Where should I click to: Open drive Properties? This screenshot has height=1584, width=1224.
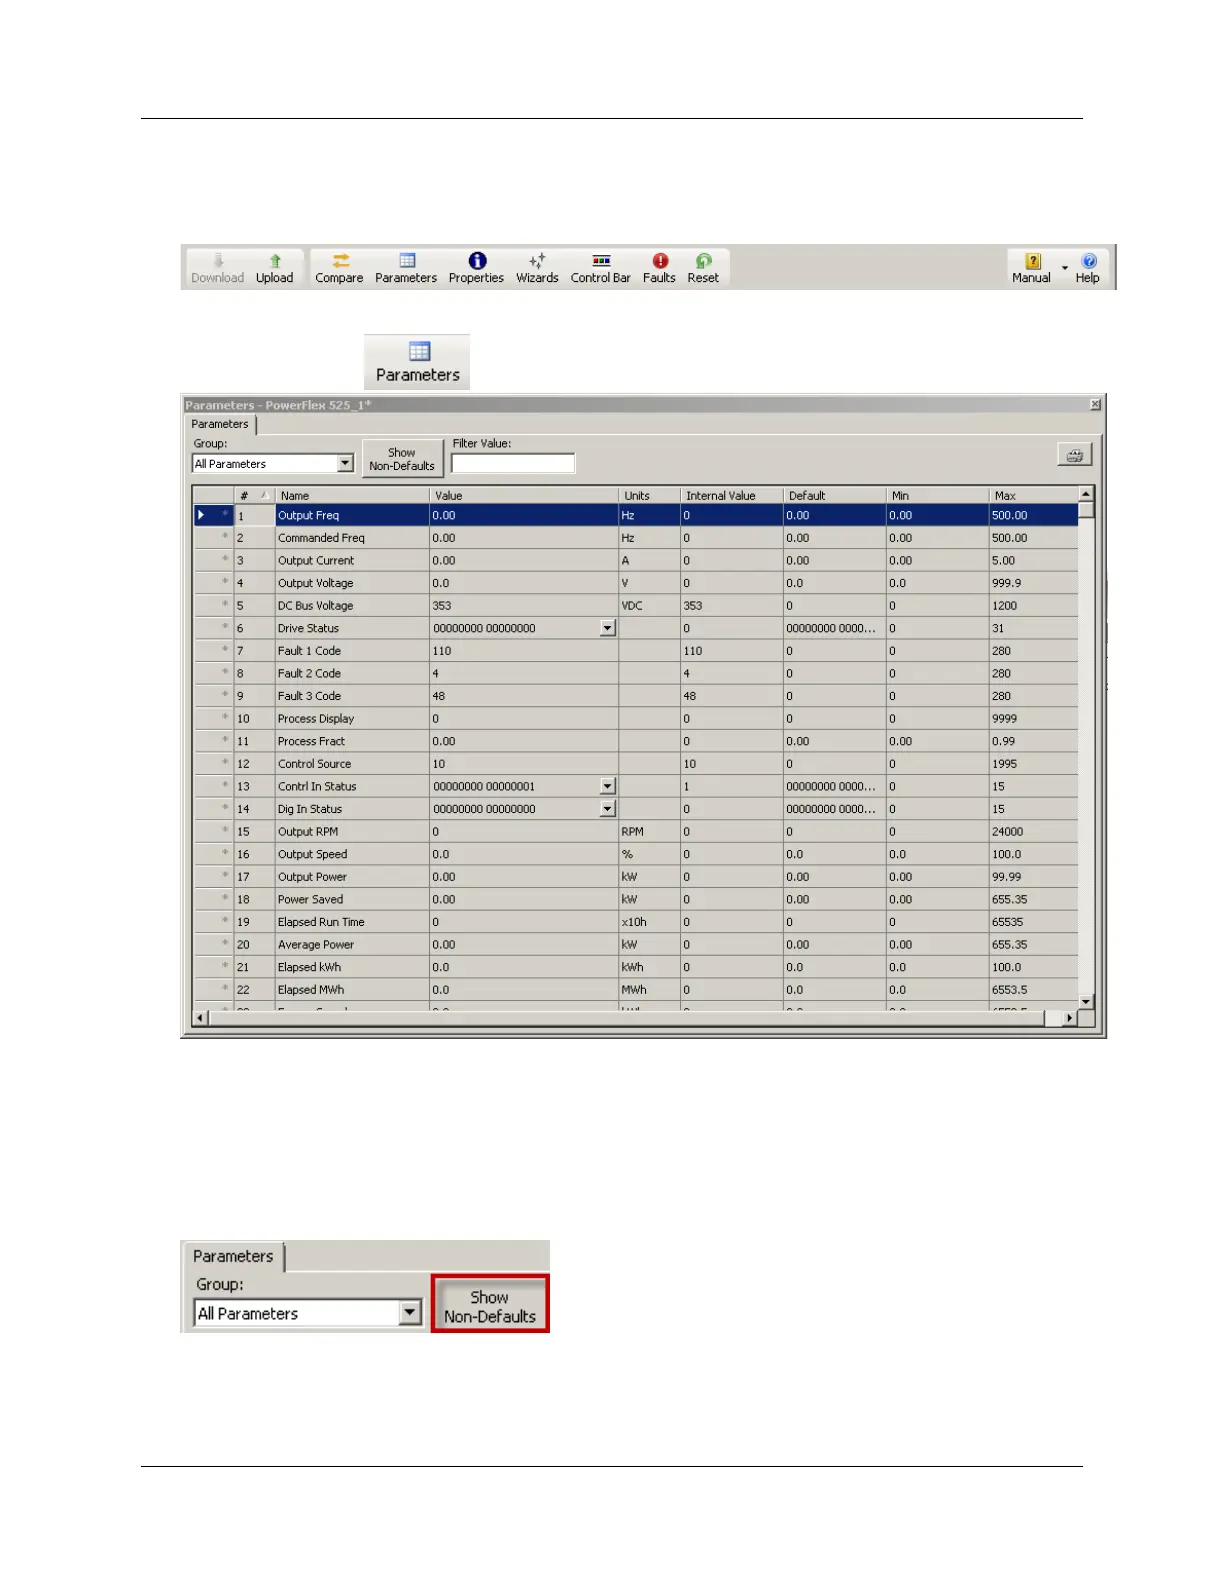coord(476,269)
